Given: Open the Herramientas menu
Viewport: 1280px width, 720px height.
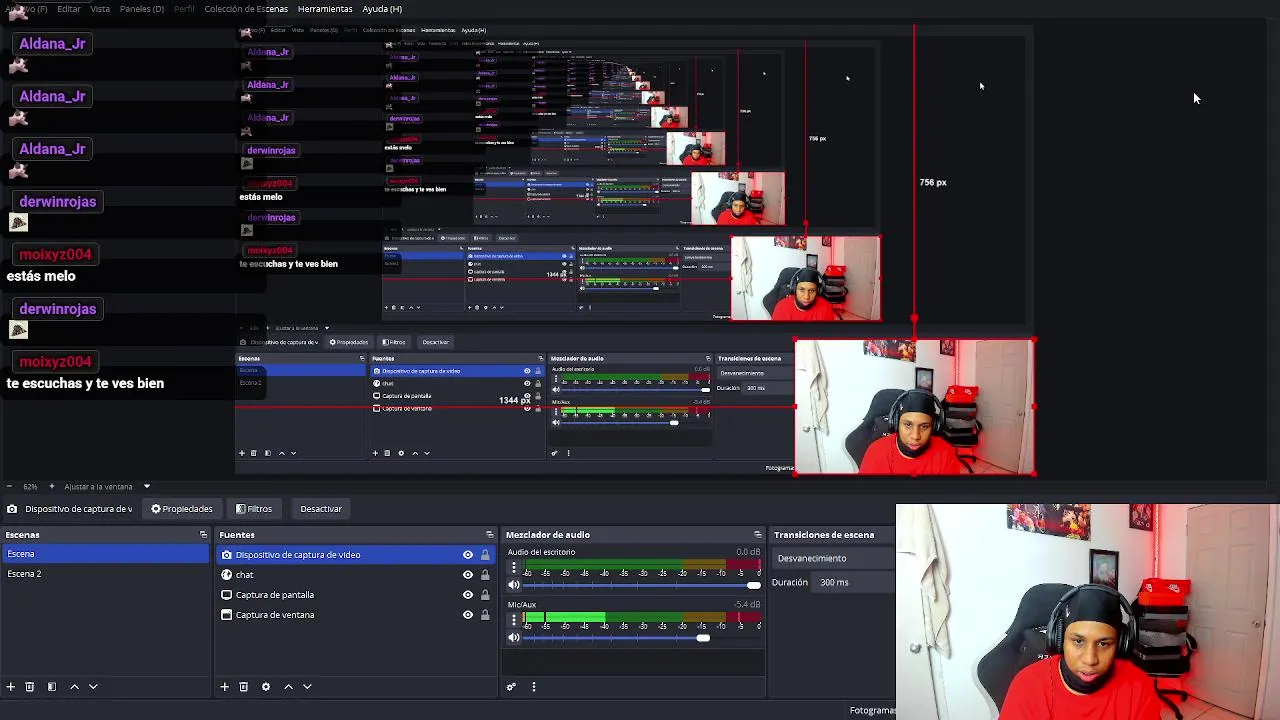Looking at the screenshot, I should (325, 9).
